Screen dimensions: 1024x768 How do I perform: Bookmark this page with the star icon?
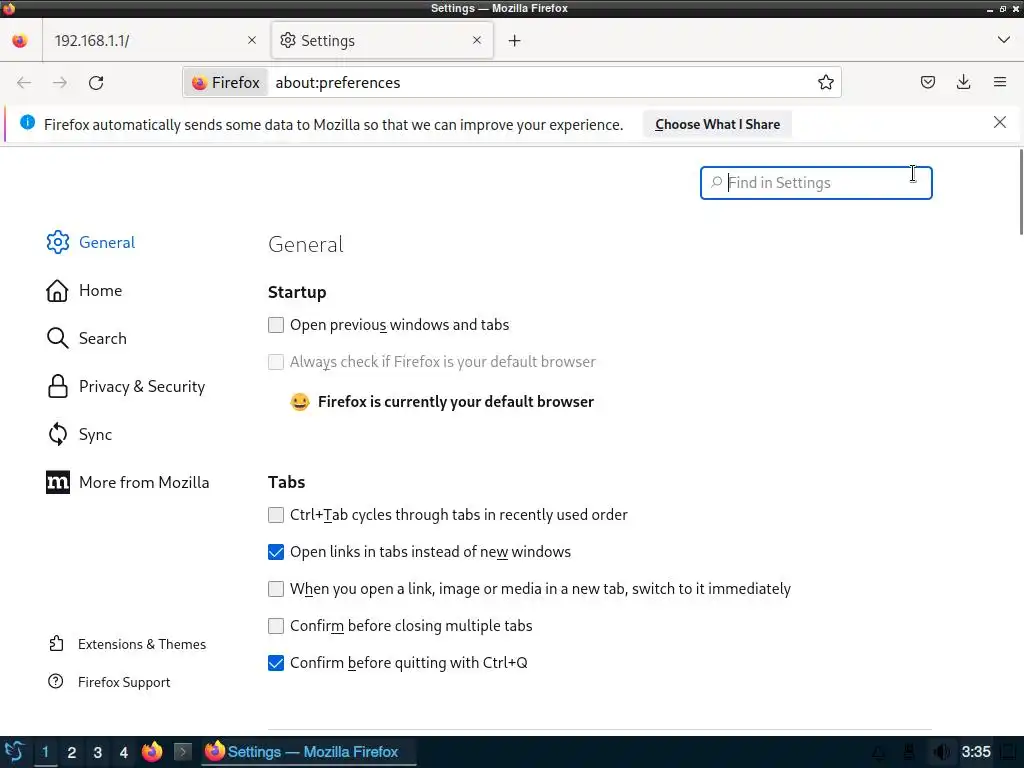coord(825,82)
